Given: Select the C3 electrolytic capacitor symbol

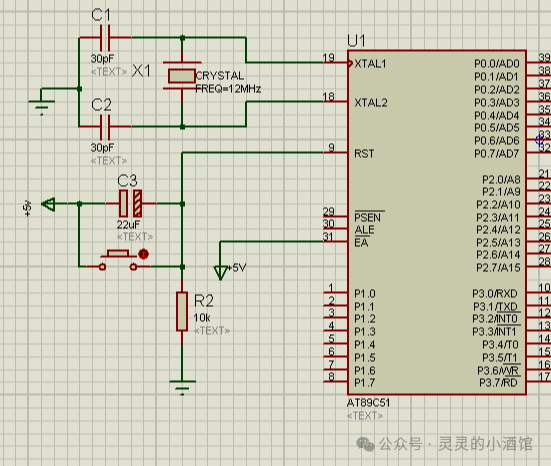Looking at the screenshot, I should [130, 203].
